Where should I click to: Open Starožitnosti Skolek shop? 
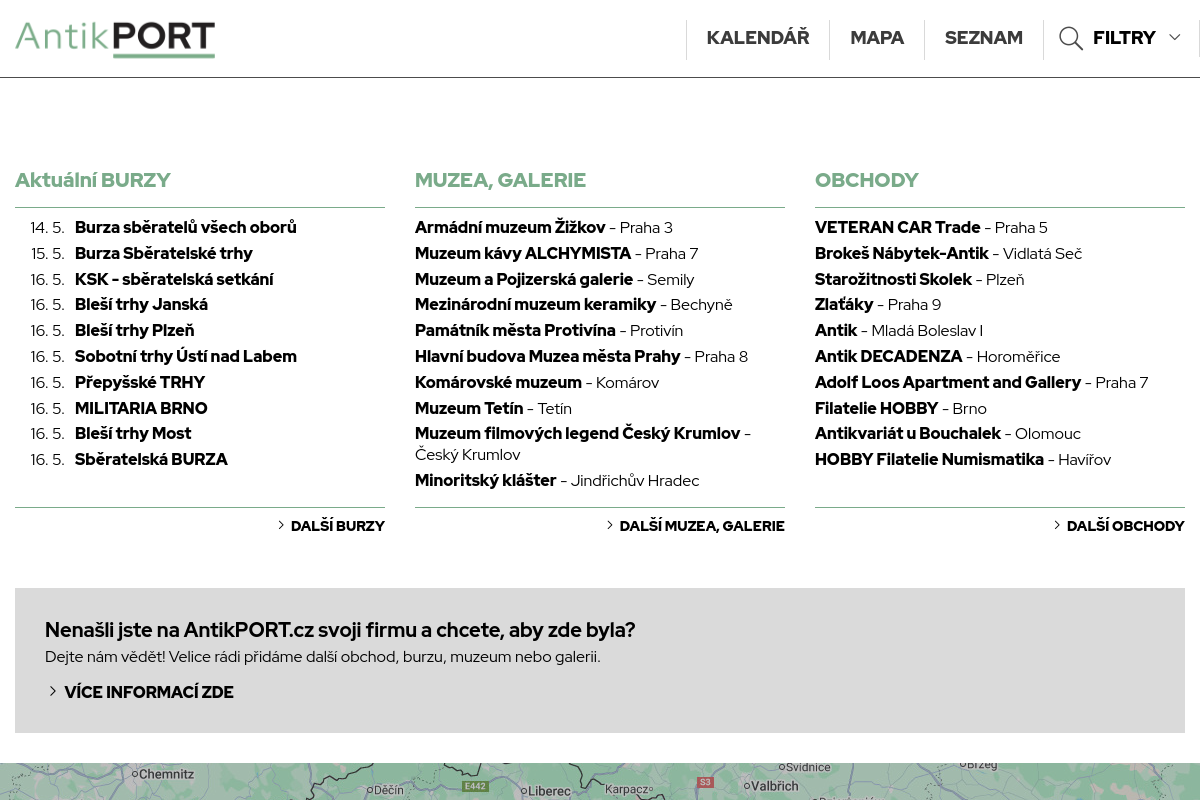(x=893, y=280)
